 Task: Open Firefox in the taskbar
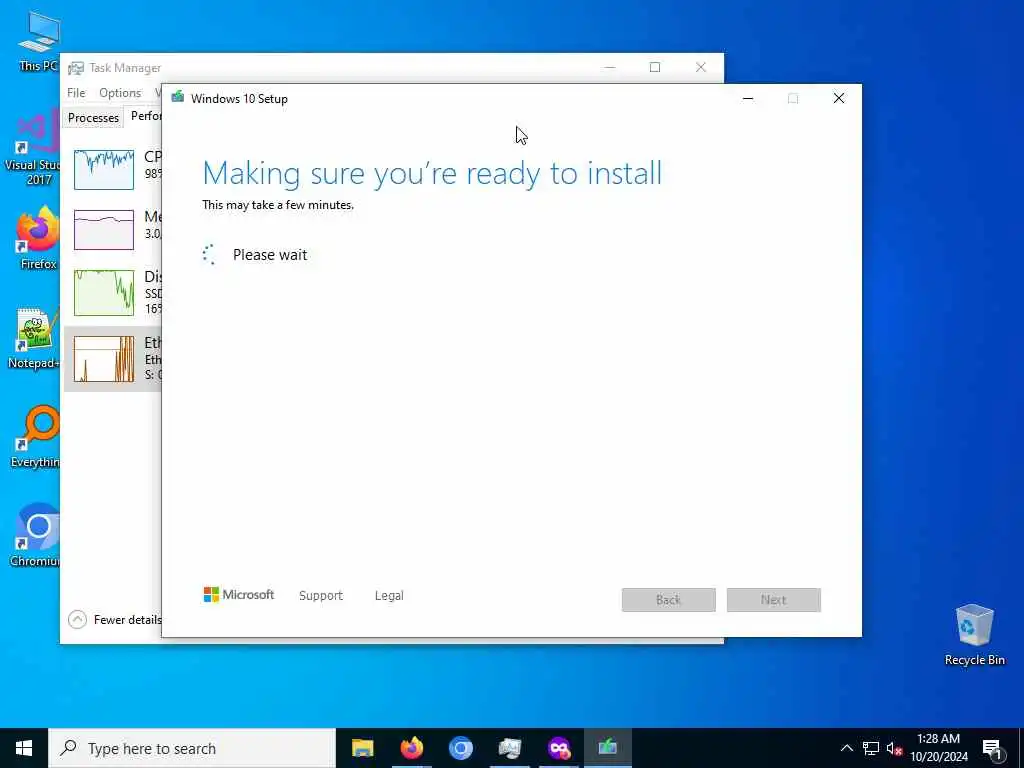pyautogui.click(x=411, y=748)
